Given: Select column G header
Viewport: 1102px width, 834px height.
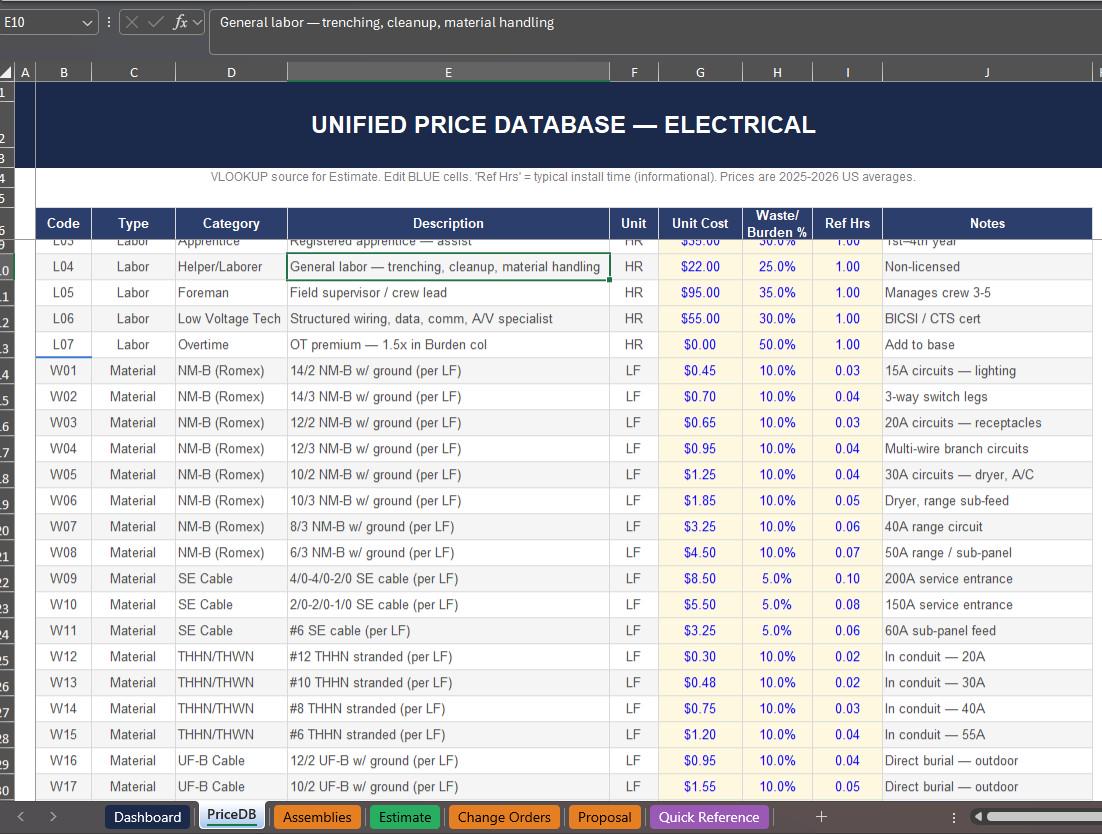Looking at the screenshot, I should tap(700, 72).
